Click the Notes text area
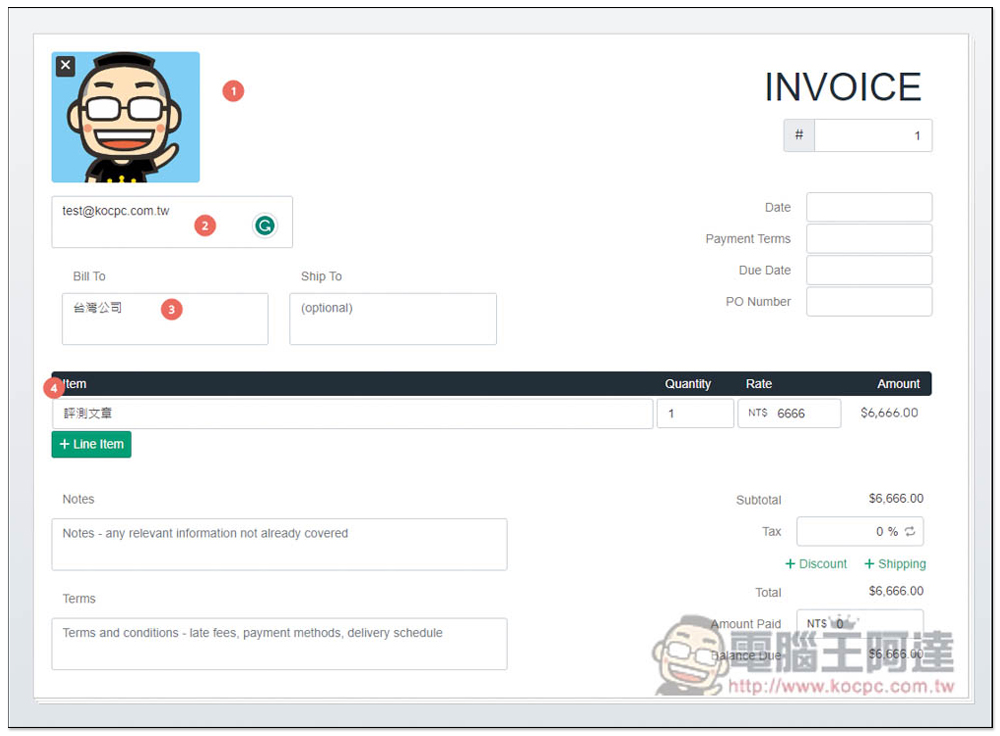This screenshot has width=1000, height=736. point(279,544)
